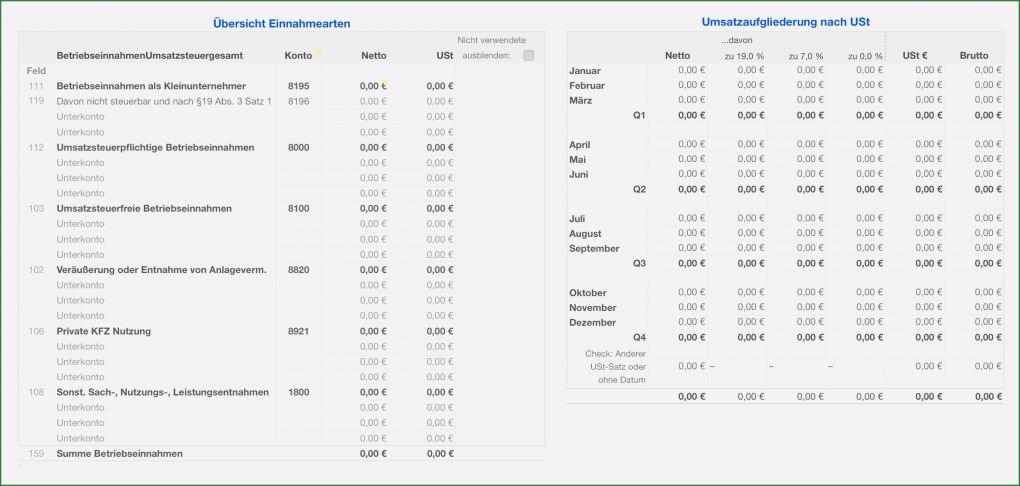The height and width of the screenshot is (486, 1020).
Task: Click the Konto cell containing 8196
Action: click(298, 101)
